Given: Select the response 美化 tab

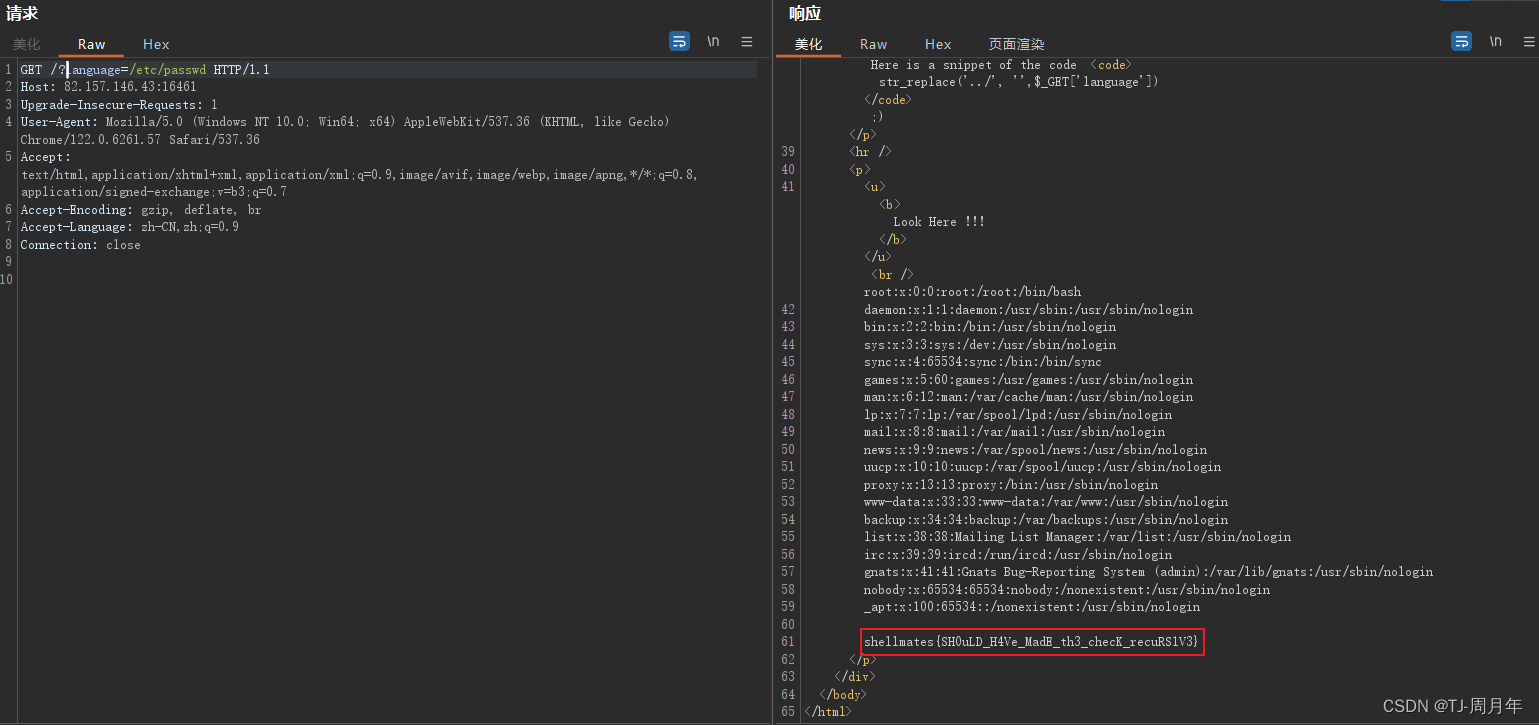Looking at the screenshot, I should tap(808, 44).
